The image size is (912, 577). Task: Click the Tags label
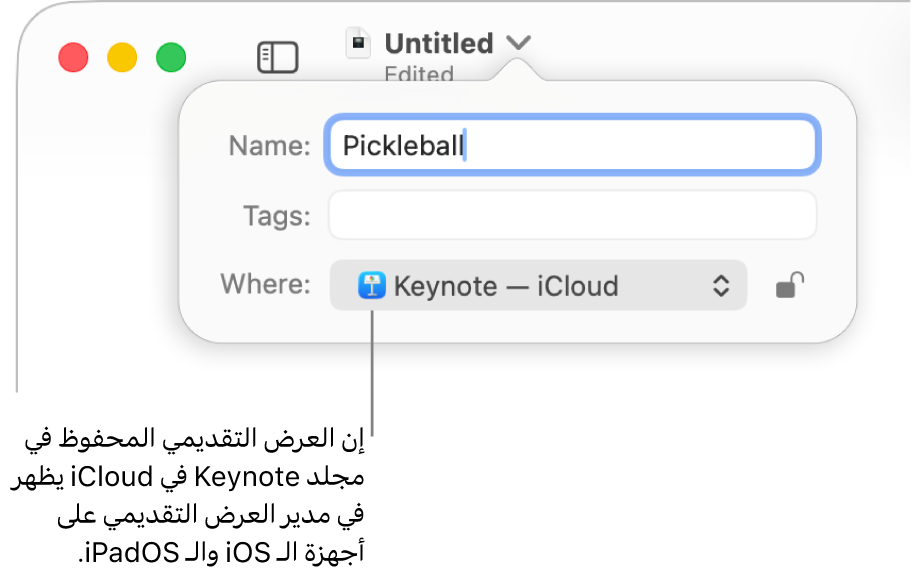[277, 215]
